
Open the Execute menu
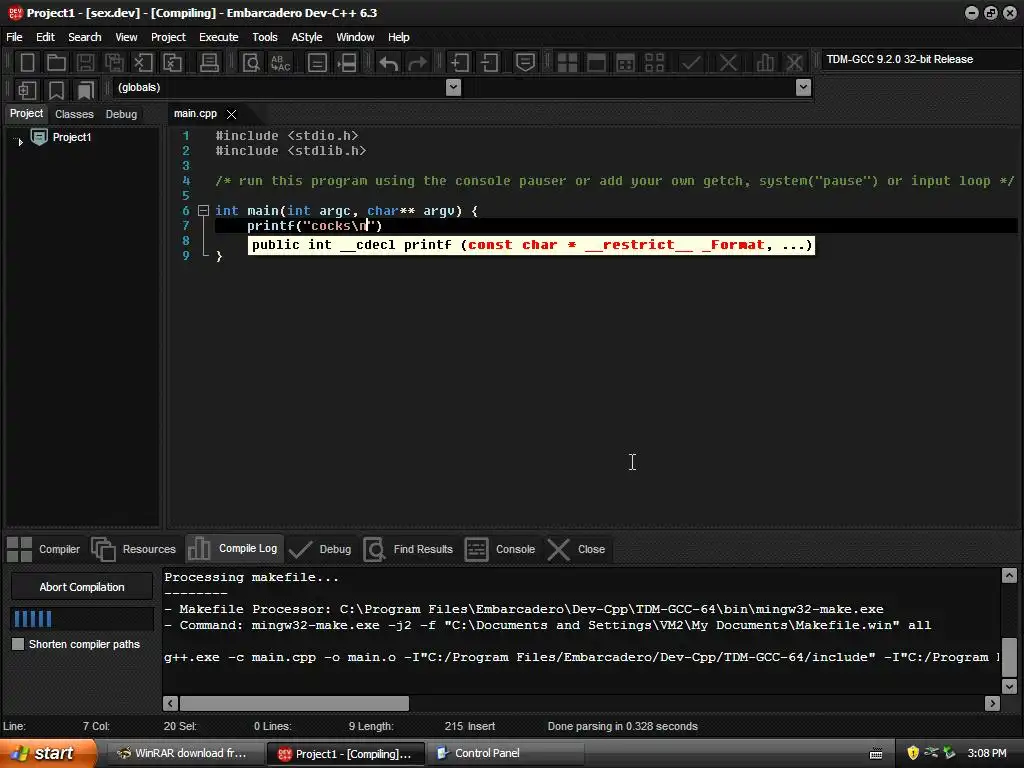point(219,37)
